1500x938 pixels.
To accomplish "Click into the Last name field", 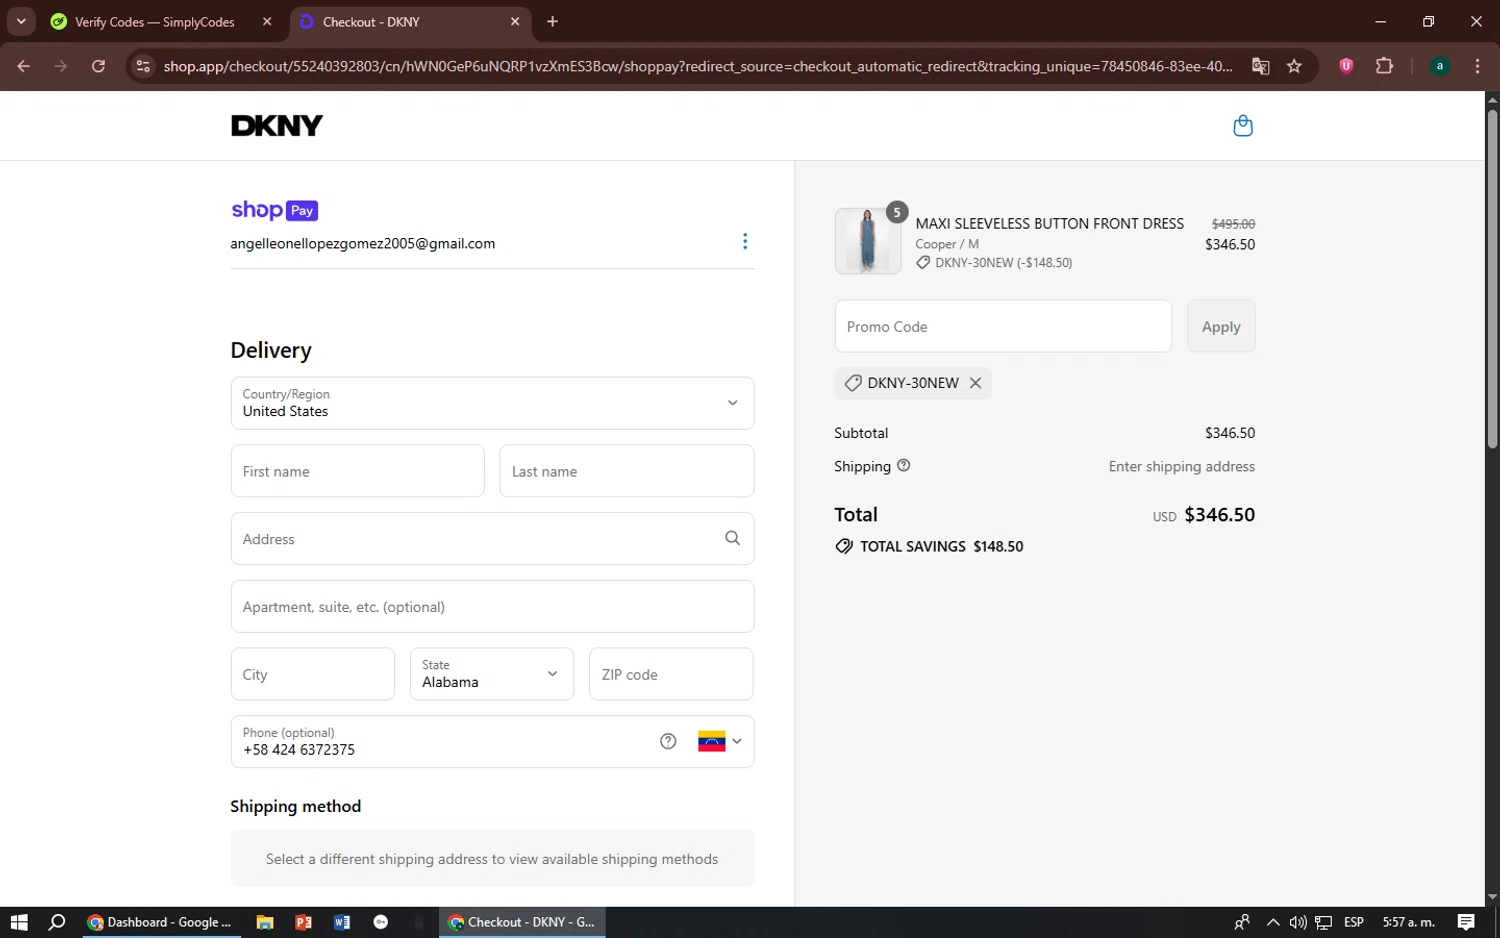I will click(x=626, y=471).
